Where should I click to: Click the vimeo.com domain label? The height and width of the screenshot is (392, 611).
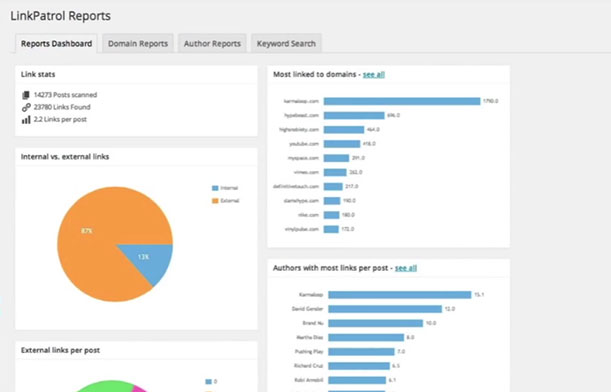tap(306, 172)
